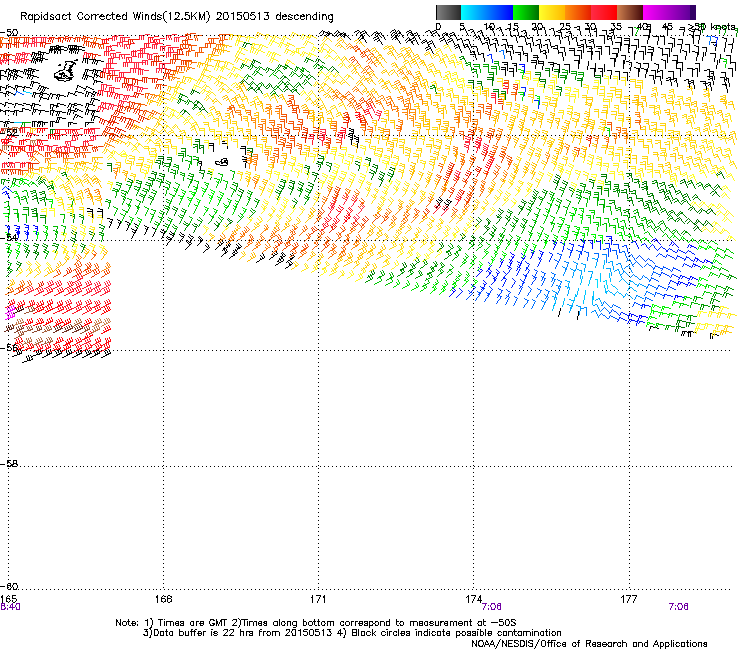
Task: Click the Auckland Islands outline near -51
Action: coord(66,70)
